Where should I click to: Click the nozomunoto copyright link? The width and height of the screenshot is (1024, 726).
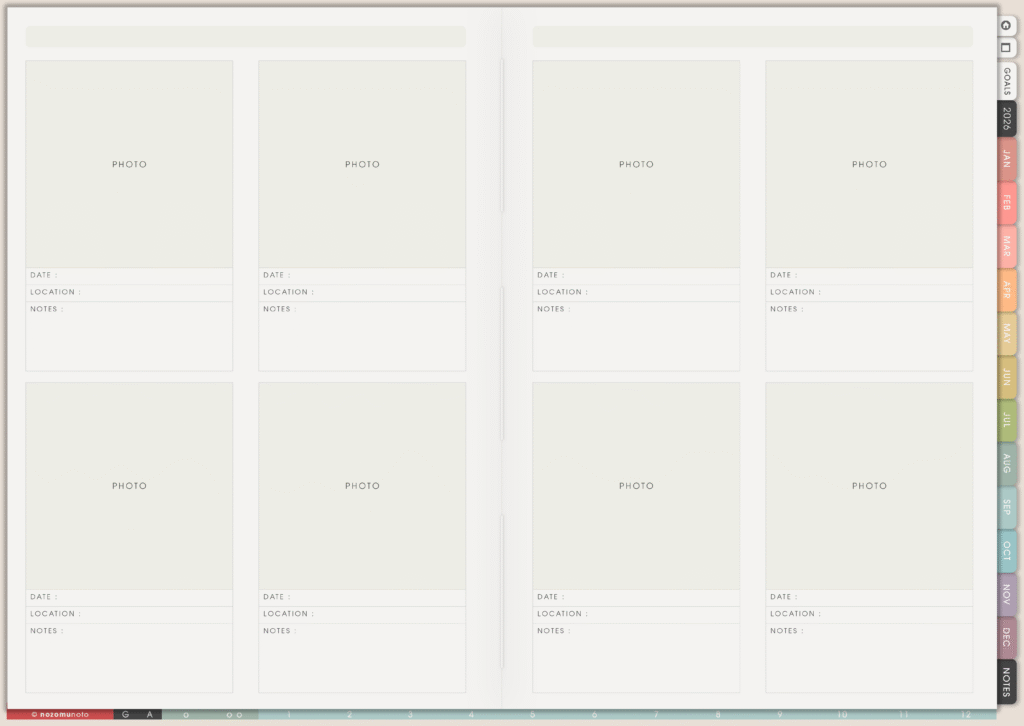(60, 714)
